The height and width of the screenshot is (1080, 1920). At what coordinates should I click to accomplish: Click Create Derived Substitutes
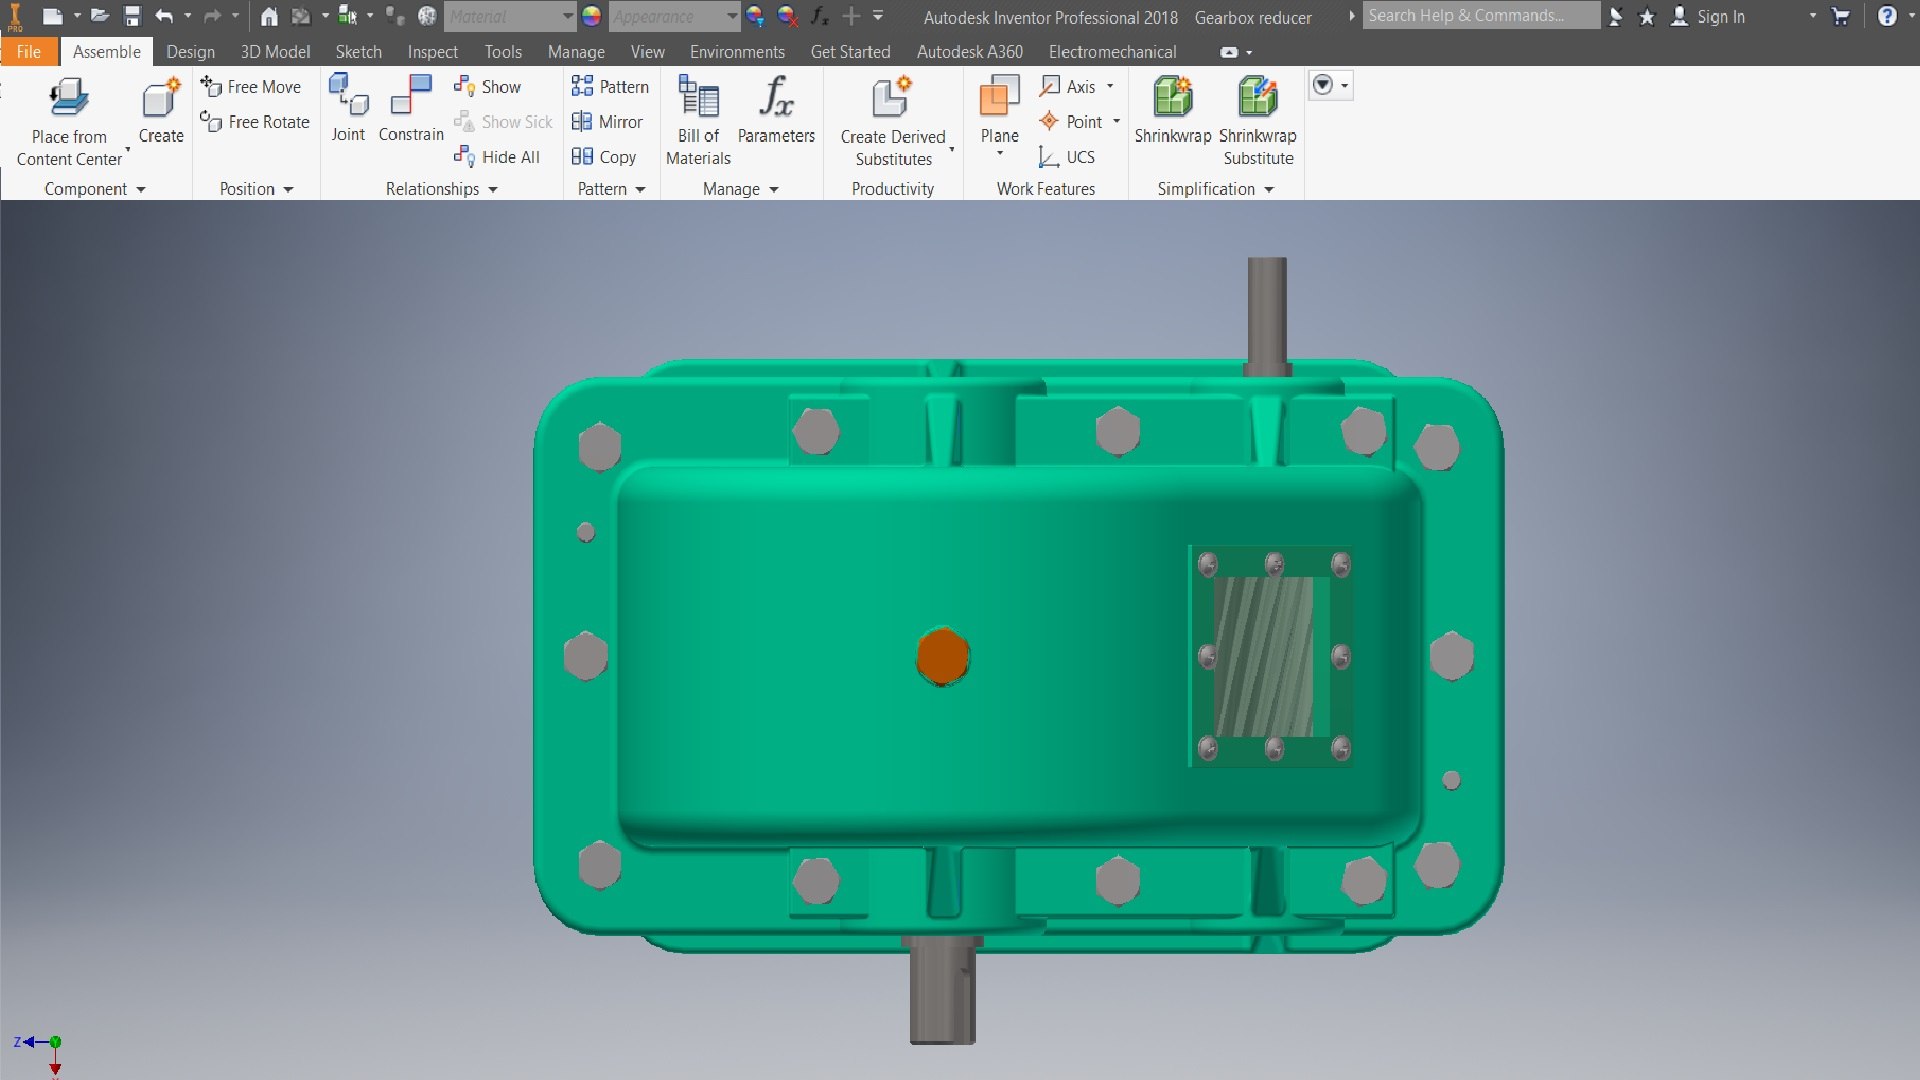click(x=893, y=121)
